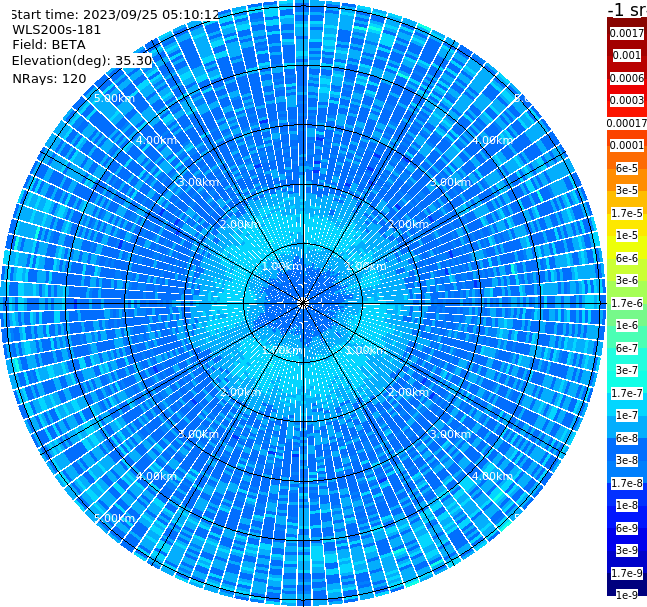Select the 3e-5 colorbar label
This screenshot has width=647, height=607.
(627, 190)
